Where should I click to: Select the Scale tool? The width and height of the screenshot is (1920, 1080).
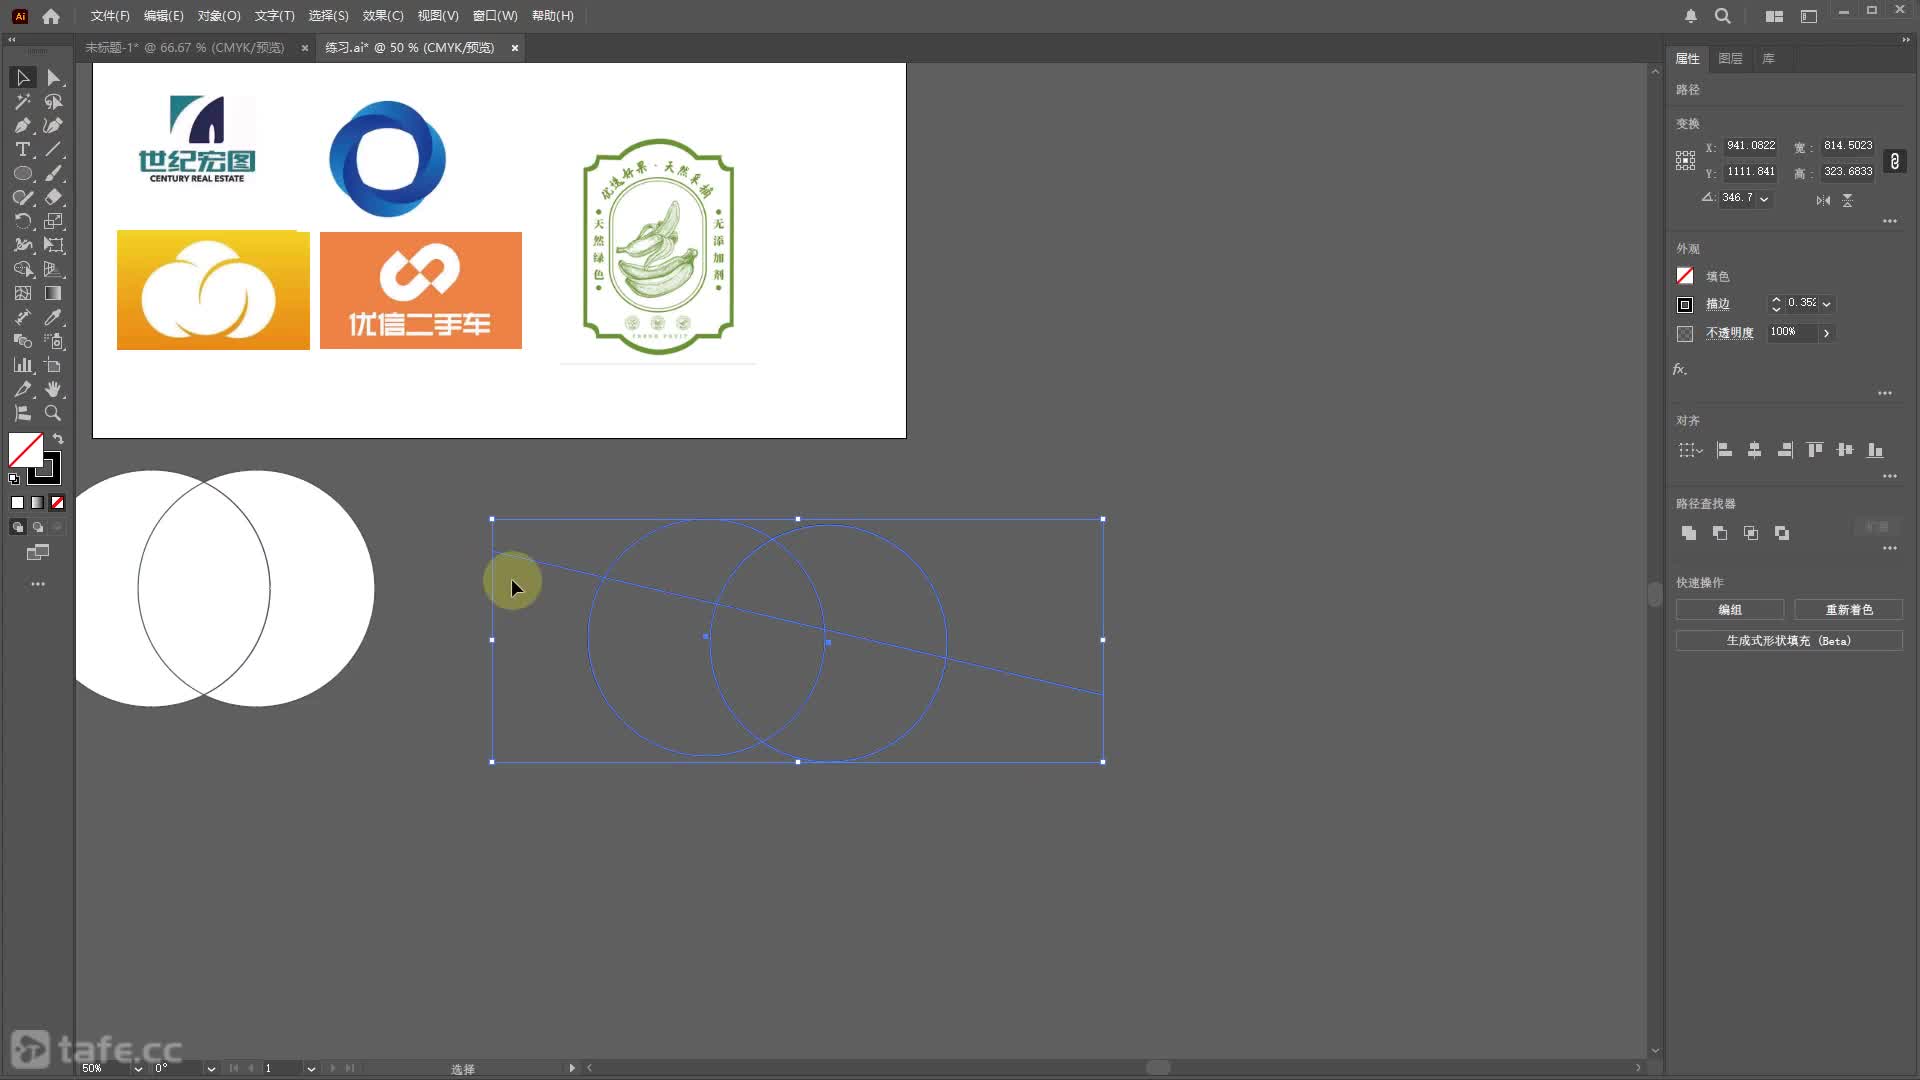coord(53,221)
